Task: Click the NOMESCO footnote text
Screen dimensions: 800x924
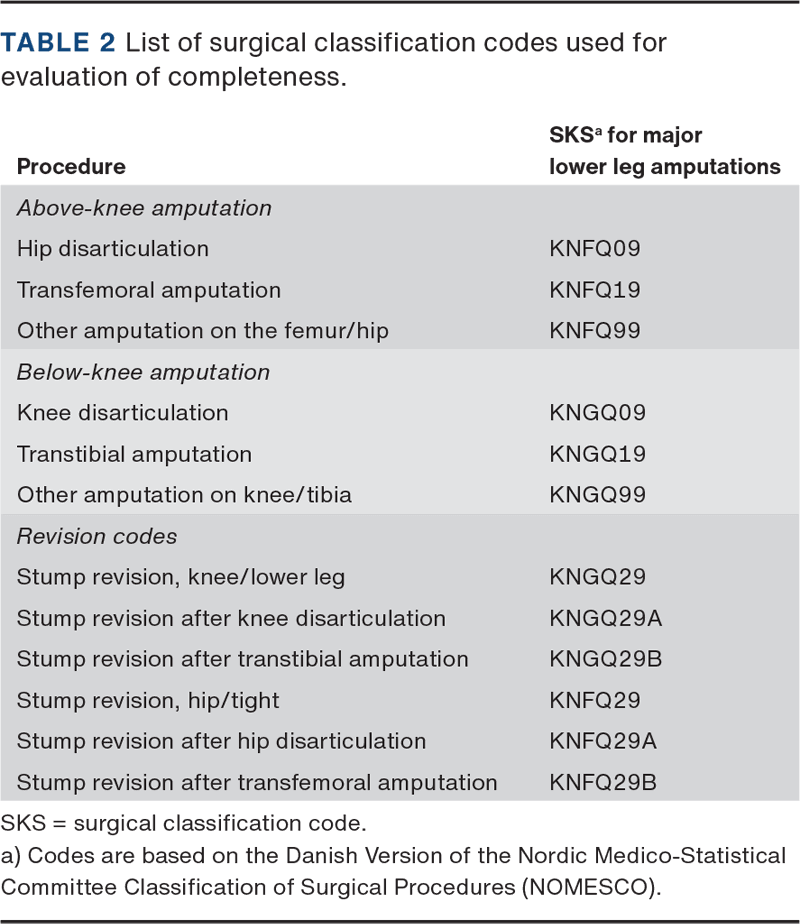Action: (393, 871)
